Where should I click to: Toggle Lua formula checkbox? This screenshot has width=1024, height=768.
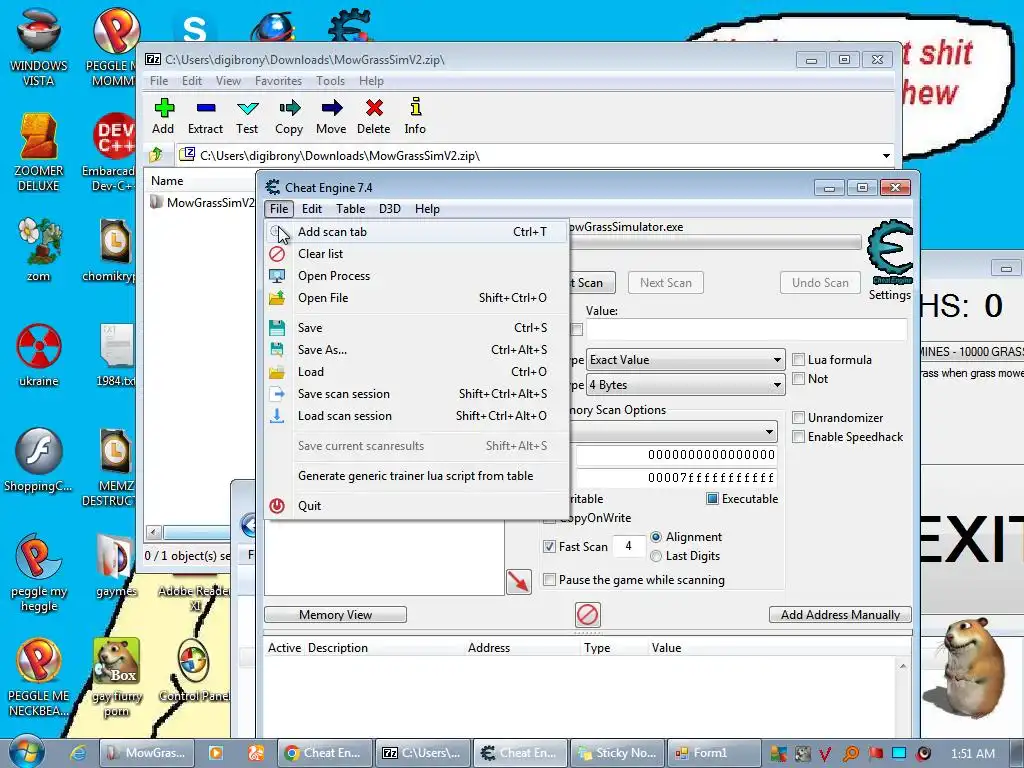[798, 360]
